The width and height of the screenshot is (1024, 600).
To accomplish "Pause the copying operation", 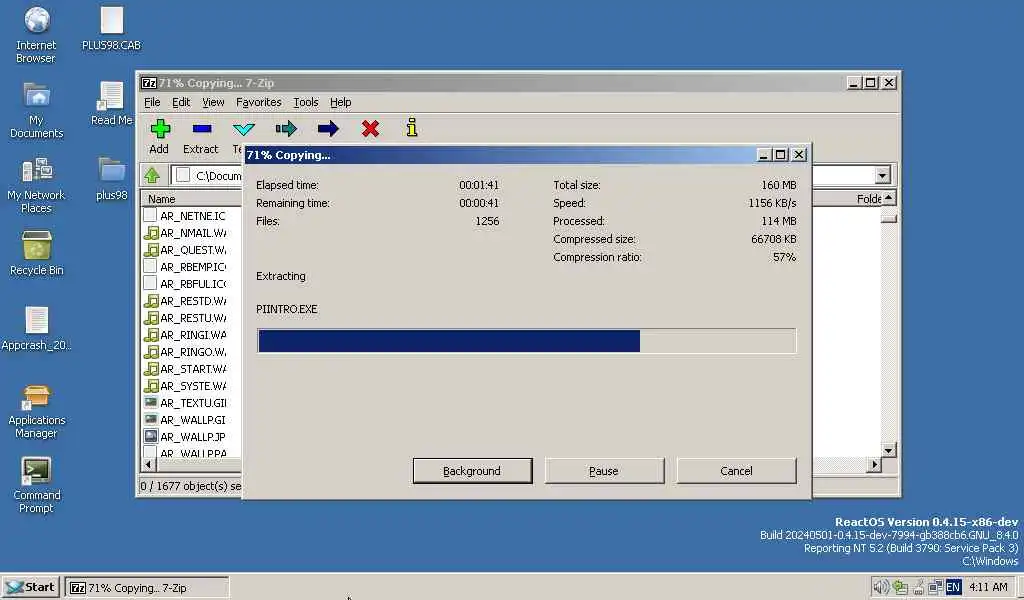I will (604, 471).
